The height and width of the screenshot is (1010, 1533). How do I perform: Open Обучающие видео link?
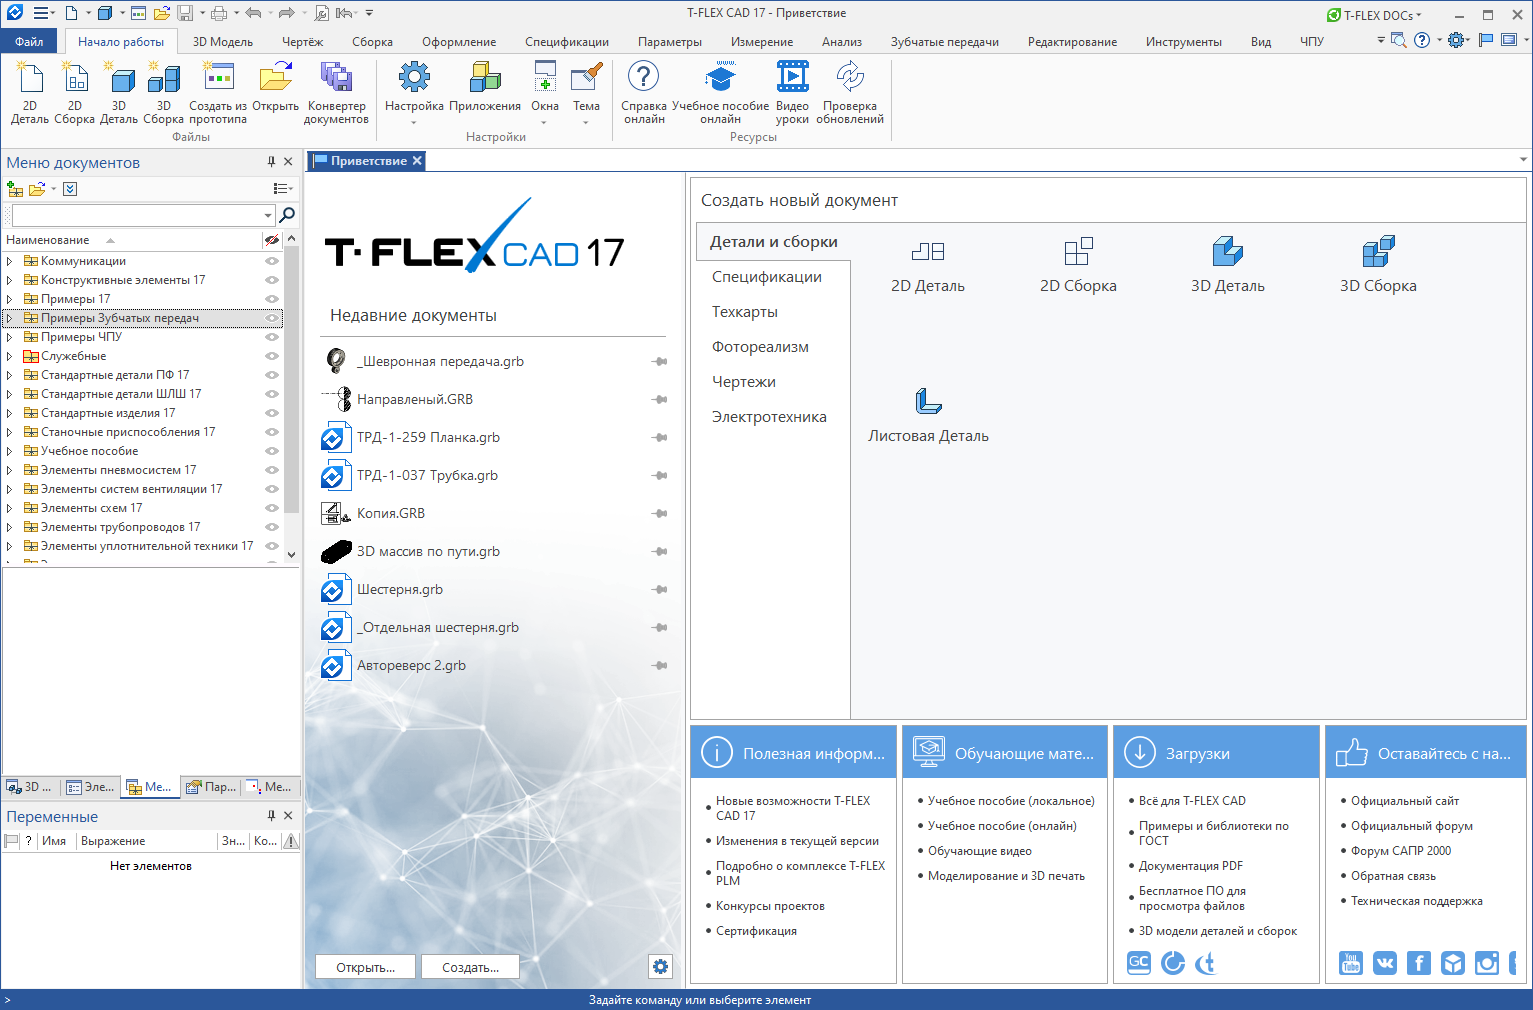pos(980,851)
